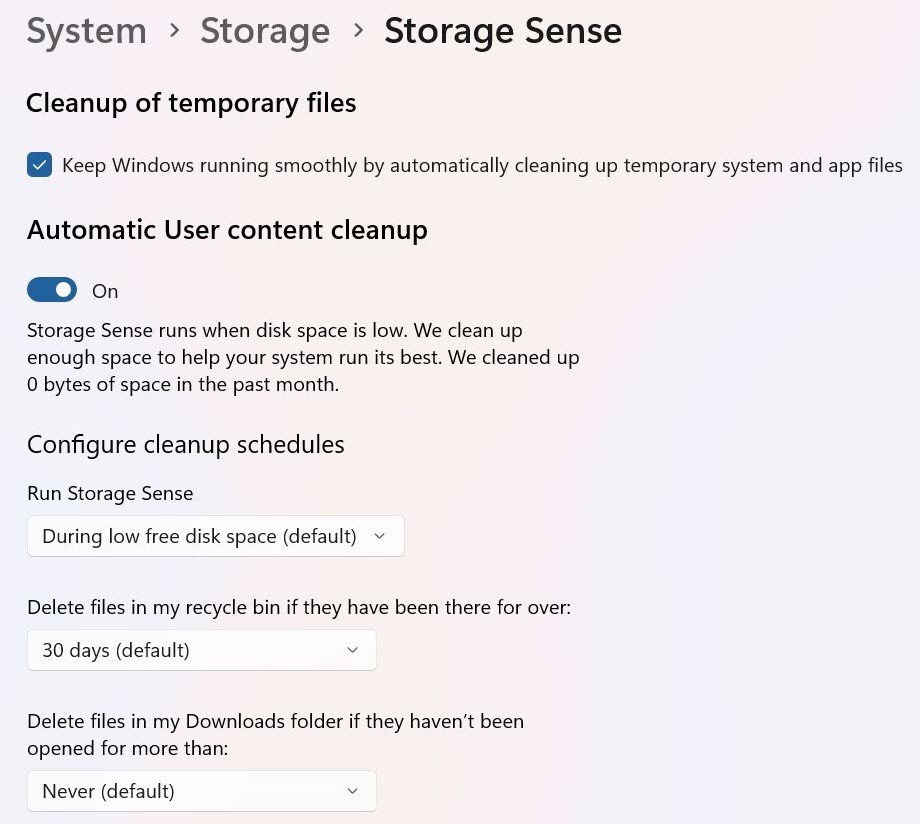Click the chevron beside 'During low free disk space'

(x=379, y=536)
